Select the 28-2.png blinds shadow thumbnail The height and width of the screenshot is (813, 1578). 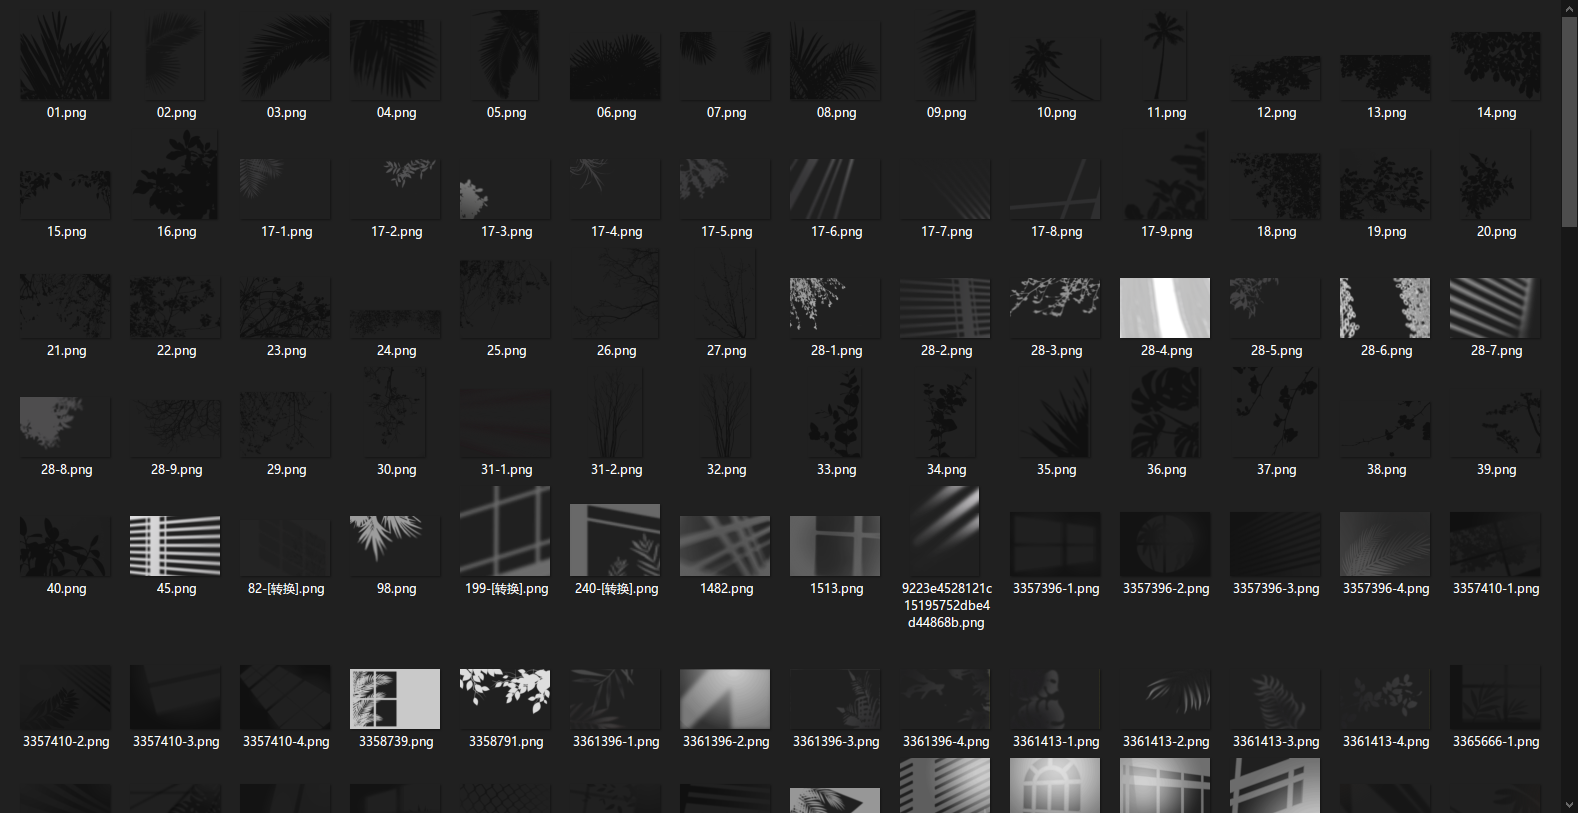(946, 308)
